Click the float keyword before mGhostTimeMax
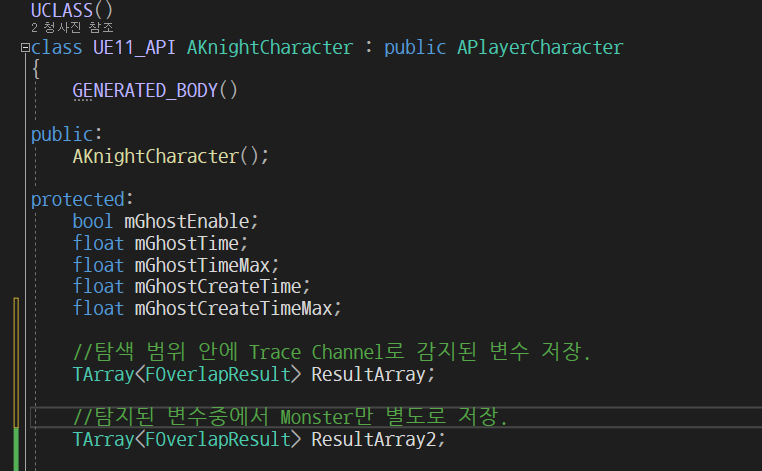The image size is (762, 471). pyautogui.click(x=98, y=265)
